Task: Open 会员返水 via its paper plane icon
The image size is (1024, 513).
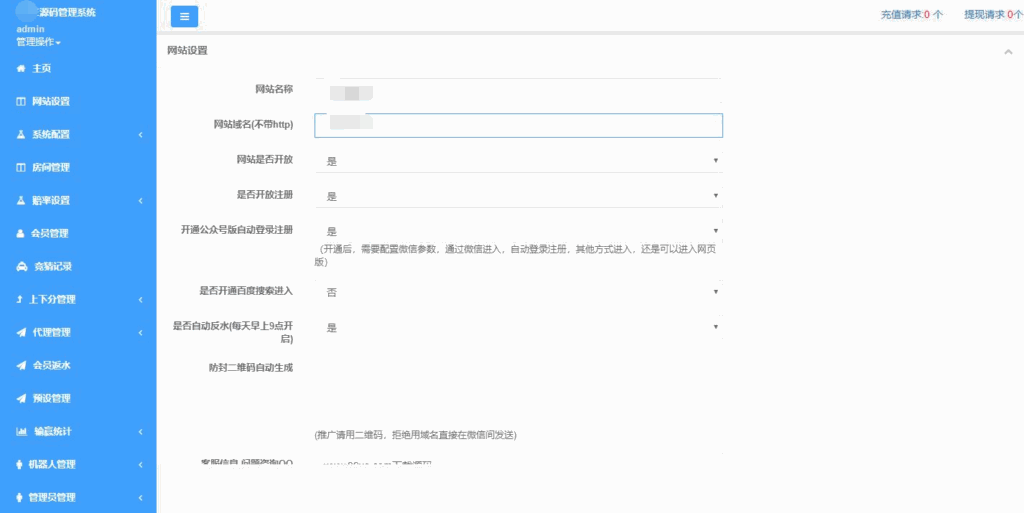Action: (22, 365)
